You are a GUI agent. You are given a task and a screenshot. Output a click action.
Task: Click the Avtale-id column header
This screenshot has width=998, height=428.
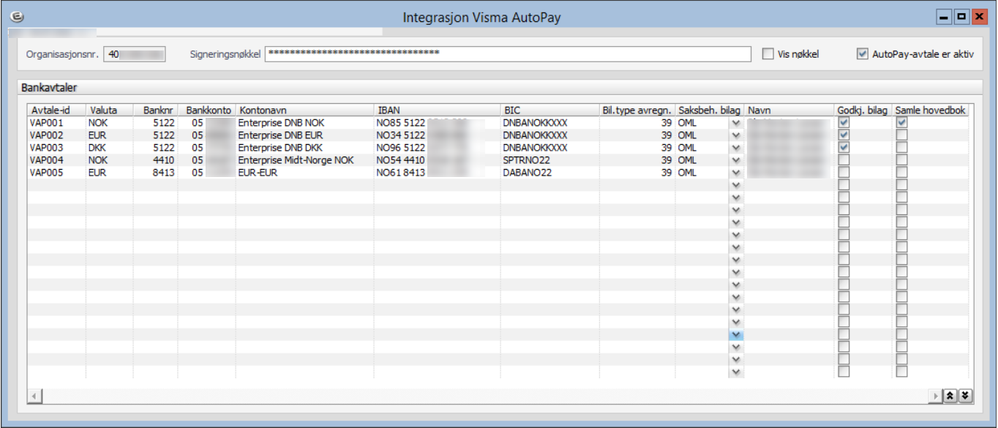coord(57,110)
